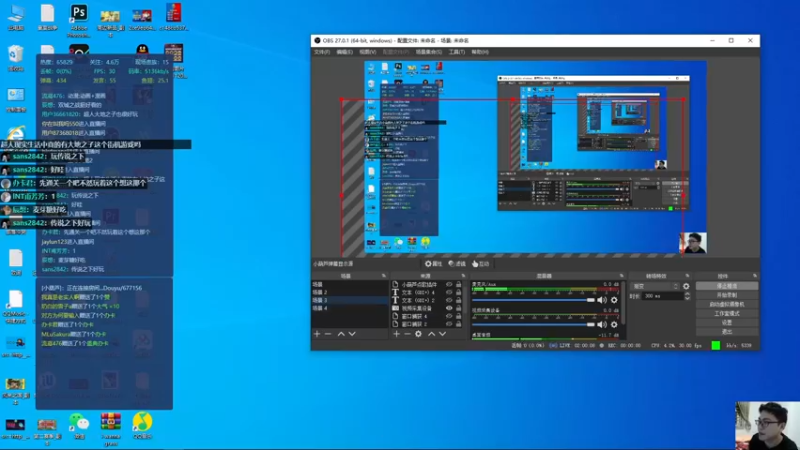This screenshot has height=450, width=800.
Task: Toggle visibility of 窗口捕获 4 source
Action: 449,316
